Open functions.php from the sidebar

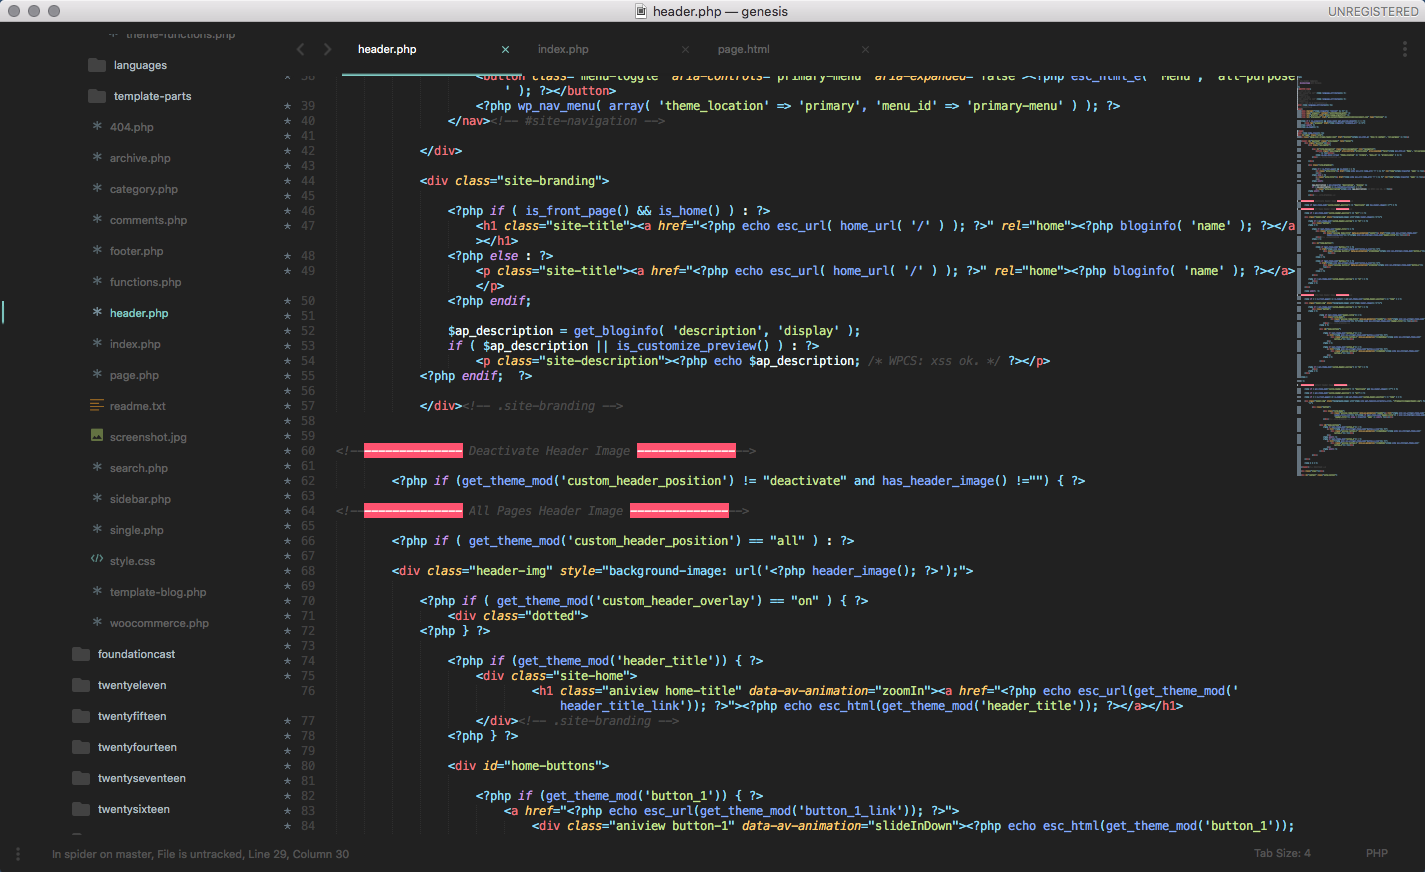point(146,282)
